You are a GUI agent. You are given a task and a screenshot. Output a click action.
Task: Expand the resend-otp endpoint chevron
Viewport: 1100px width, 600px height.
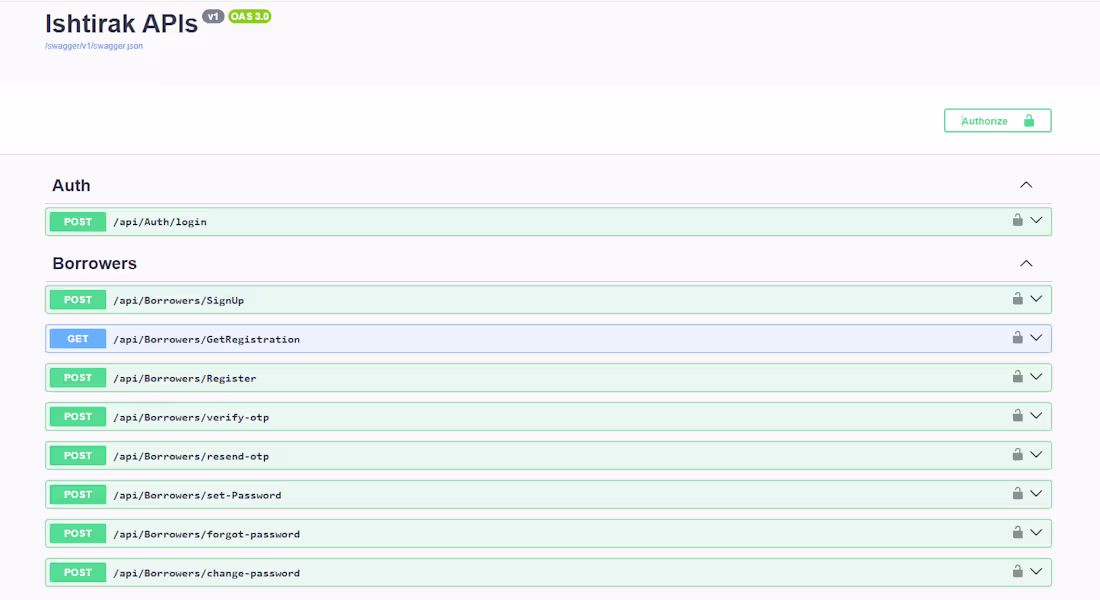1036,455
